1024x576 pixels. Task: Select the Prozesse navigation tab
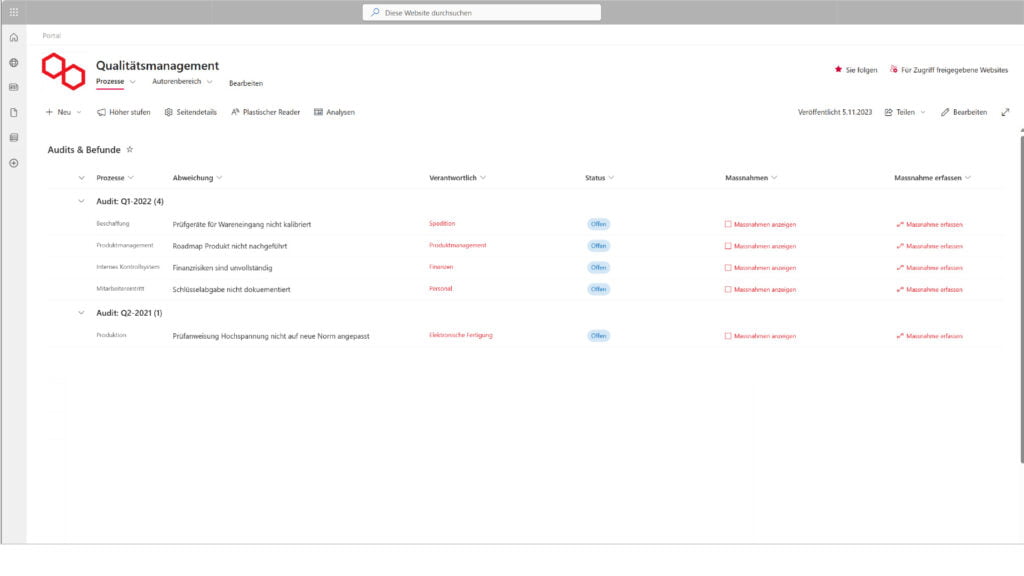(110, 82)
